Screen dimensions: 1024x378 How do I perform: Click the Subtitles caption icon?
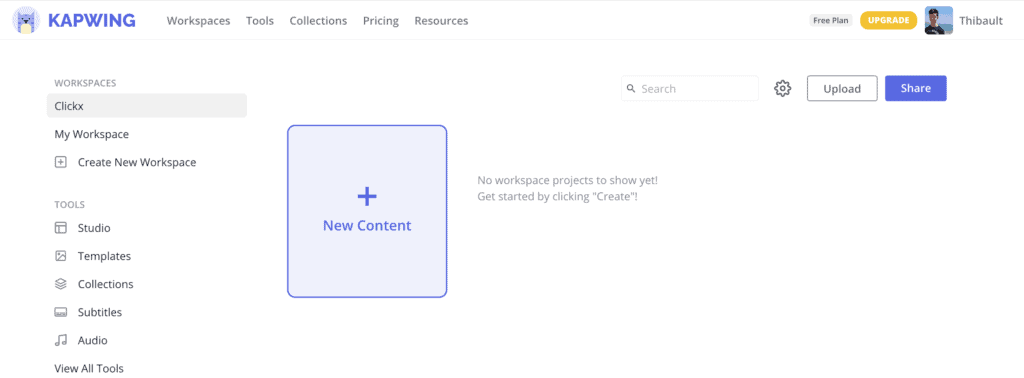(x=61, y=312)
